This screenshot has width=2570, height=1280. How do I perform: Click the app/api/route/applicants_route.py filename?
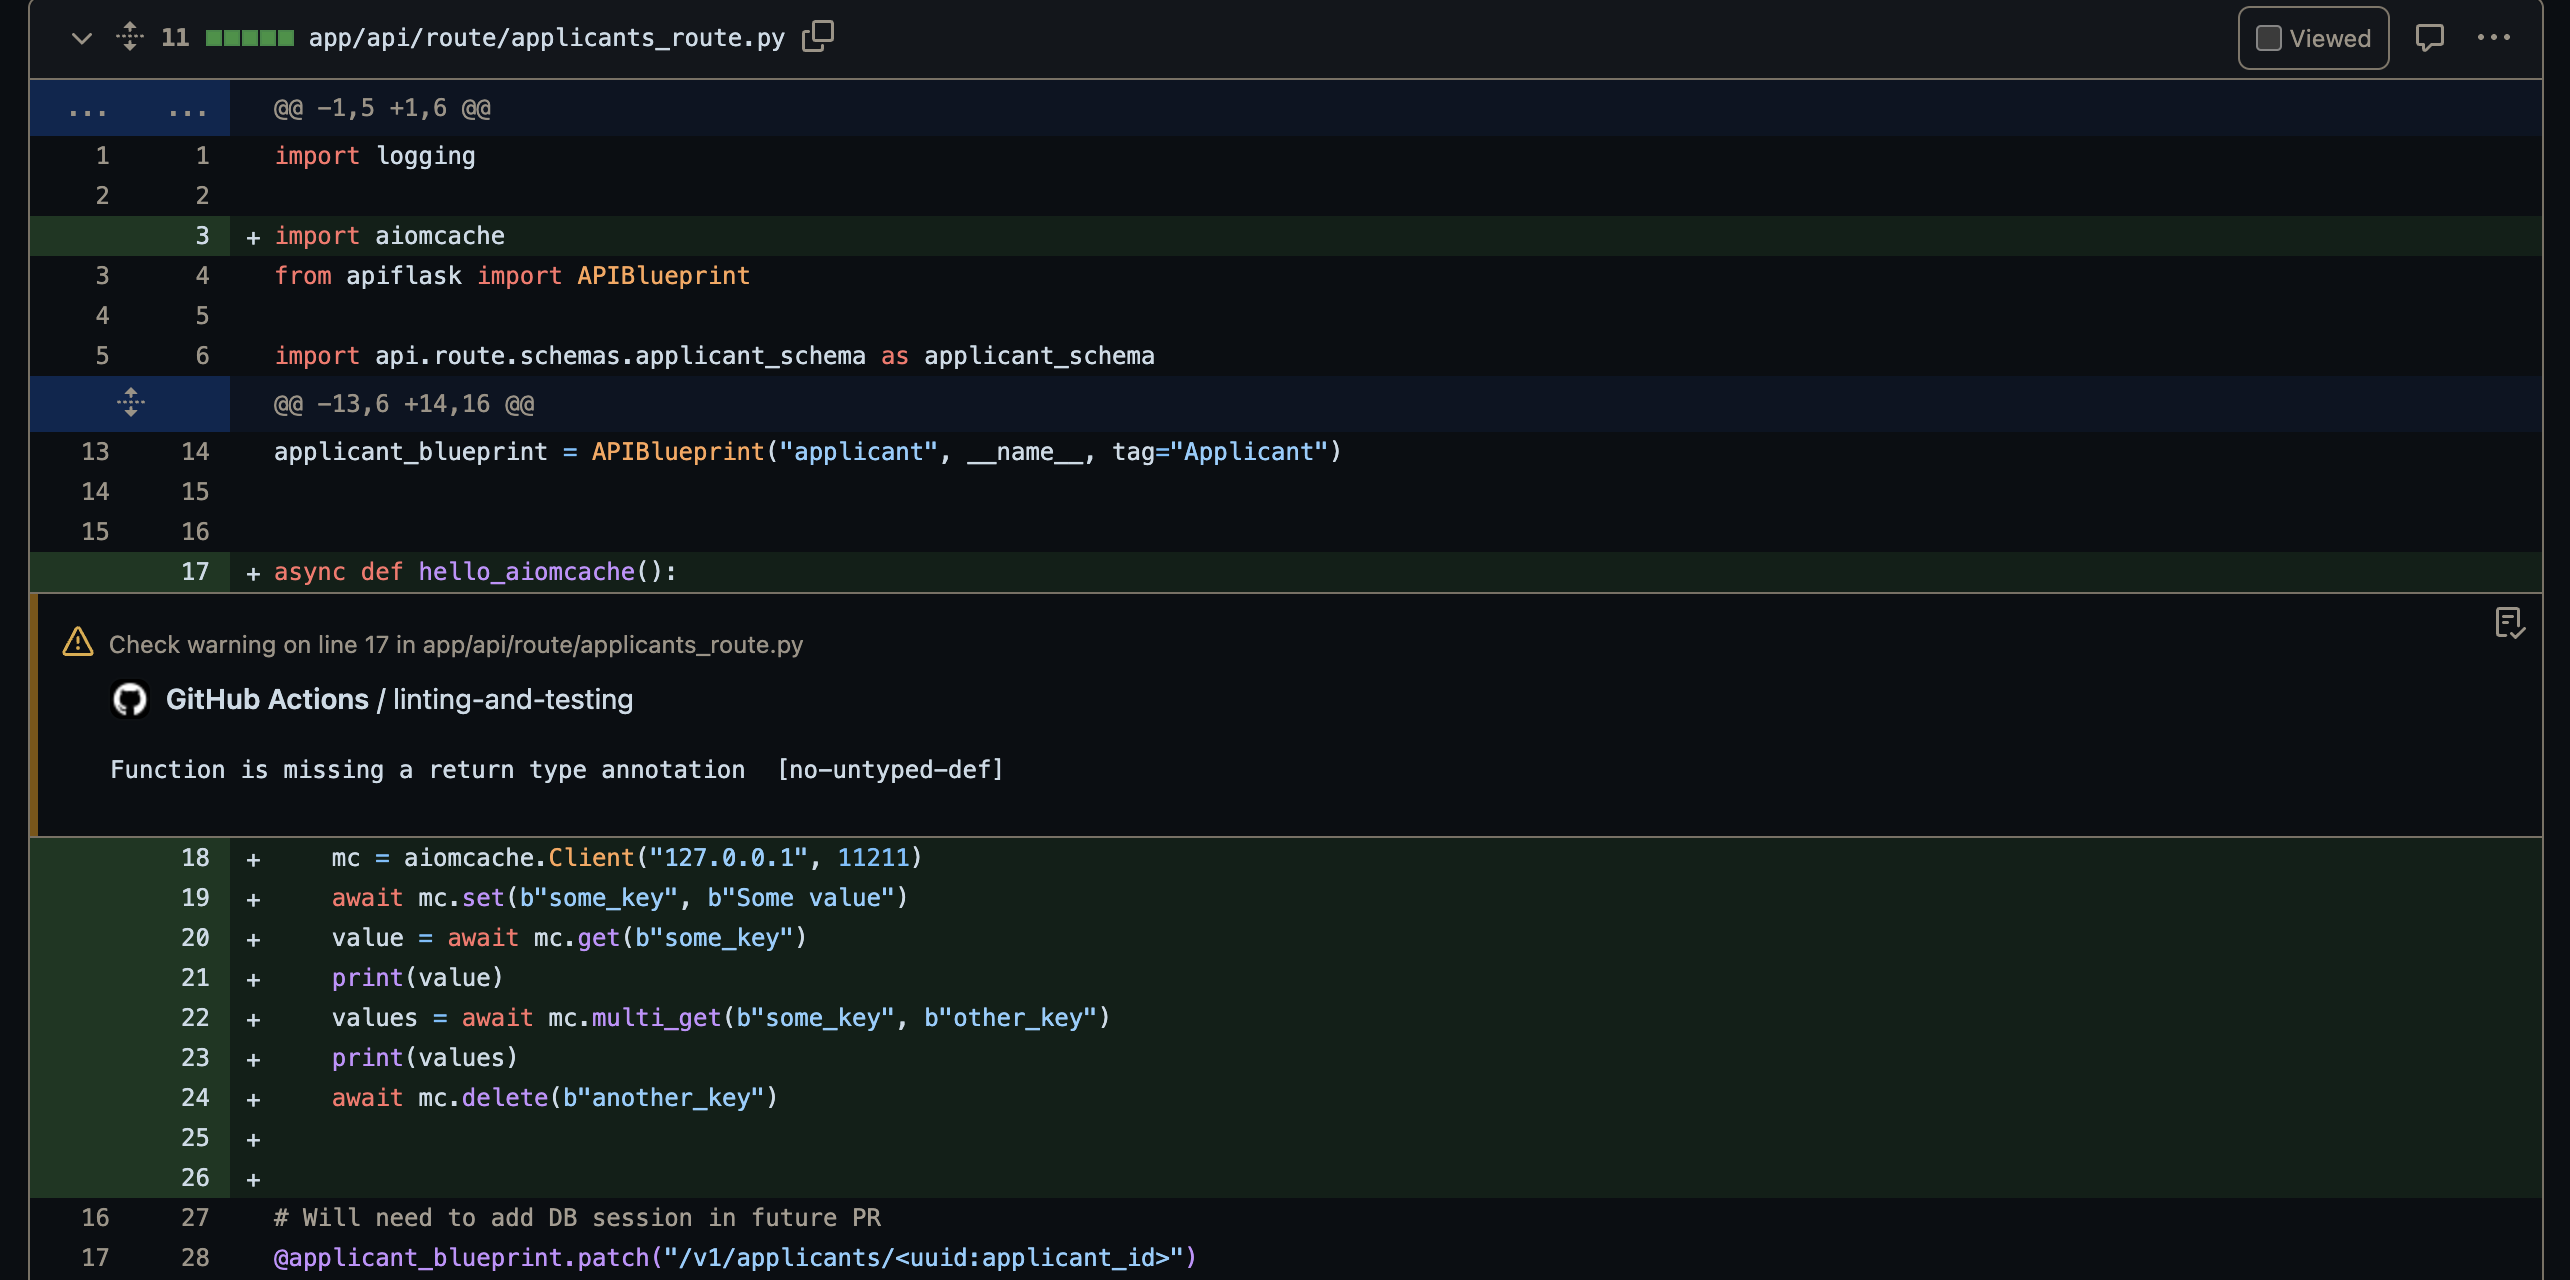coord(546,38)
